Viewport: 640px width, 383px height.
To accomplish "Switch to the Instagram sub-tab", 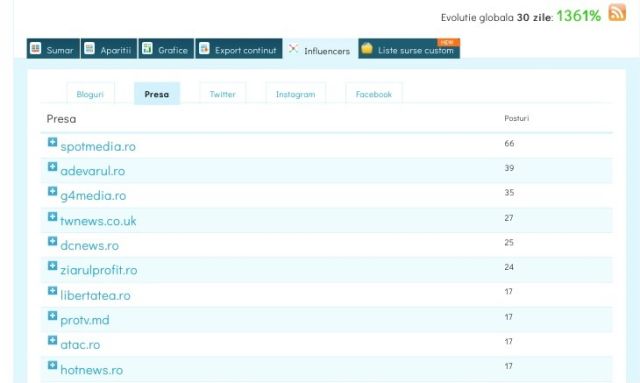I will (x=296, y=94).
